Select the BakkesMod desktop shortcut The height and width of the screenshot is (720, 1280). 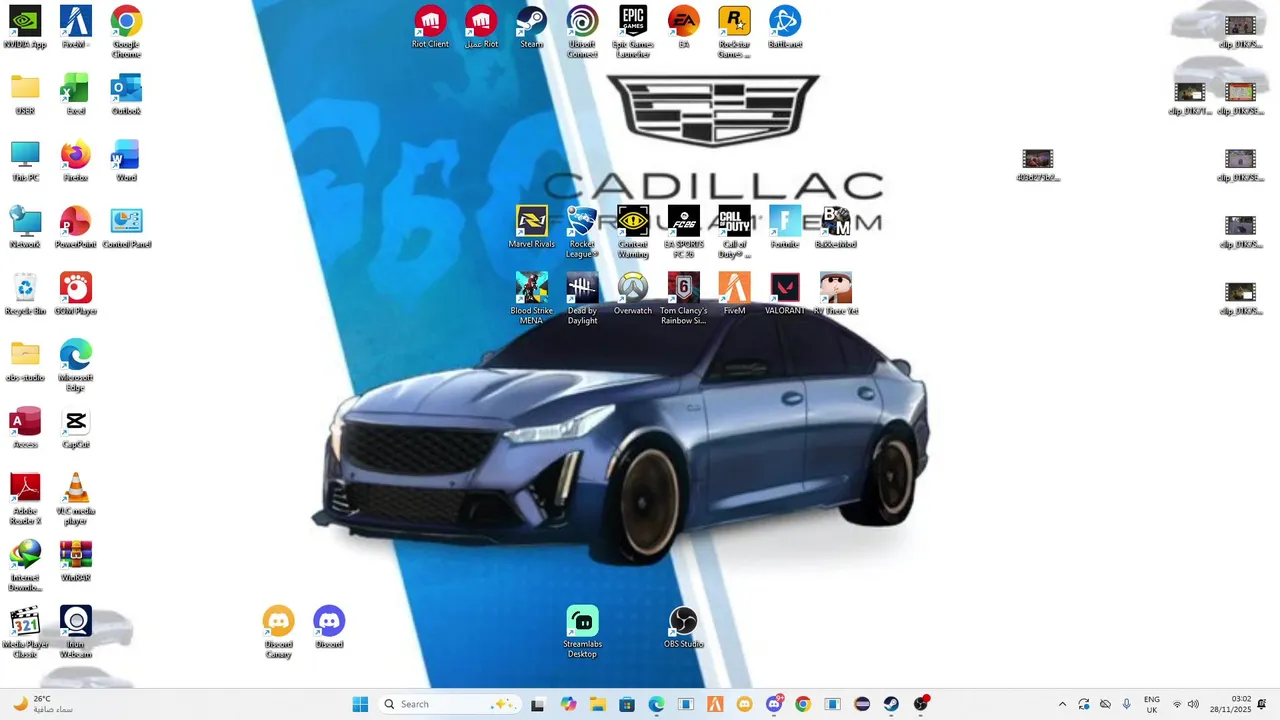point(836,228)
